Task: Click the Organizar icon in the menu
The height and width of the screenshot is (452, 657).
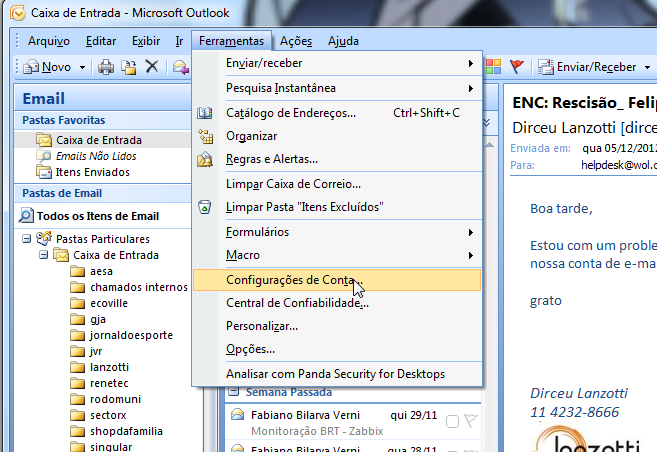Action: click(x=205, y=136)
